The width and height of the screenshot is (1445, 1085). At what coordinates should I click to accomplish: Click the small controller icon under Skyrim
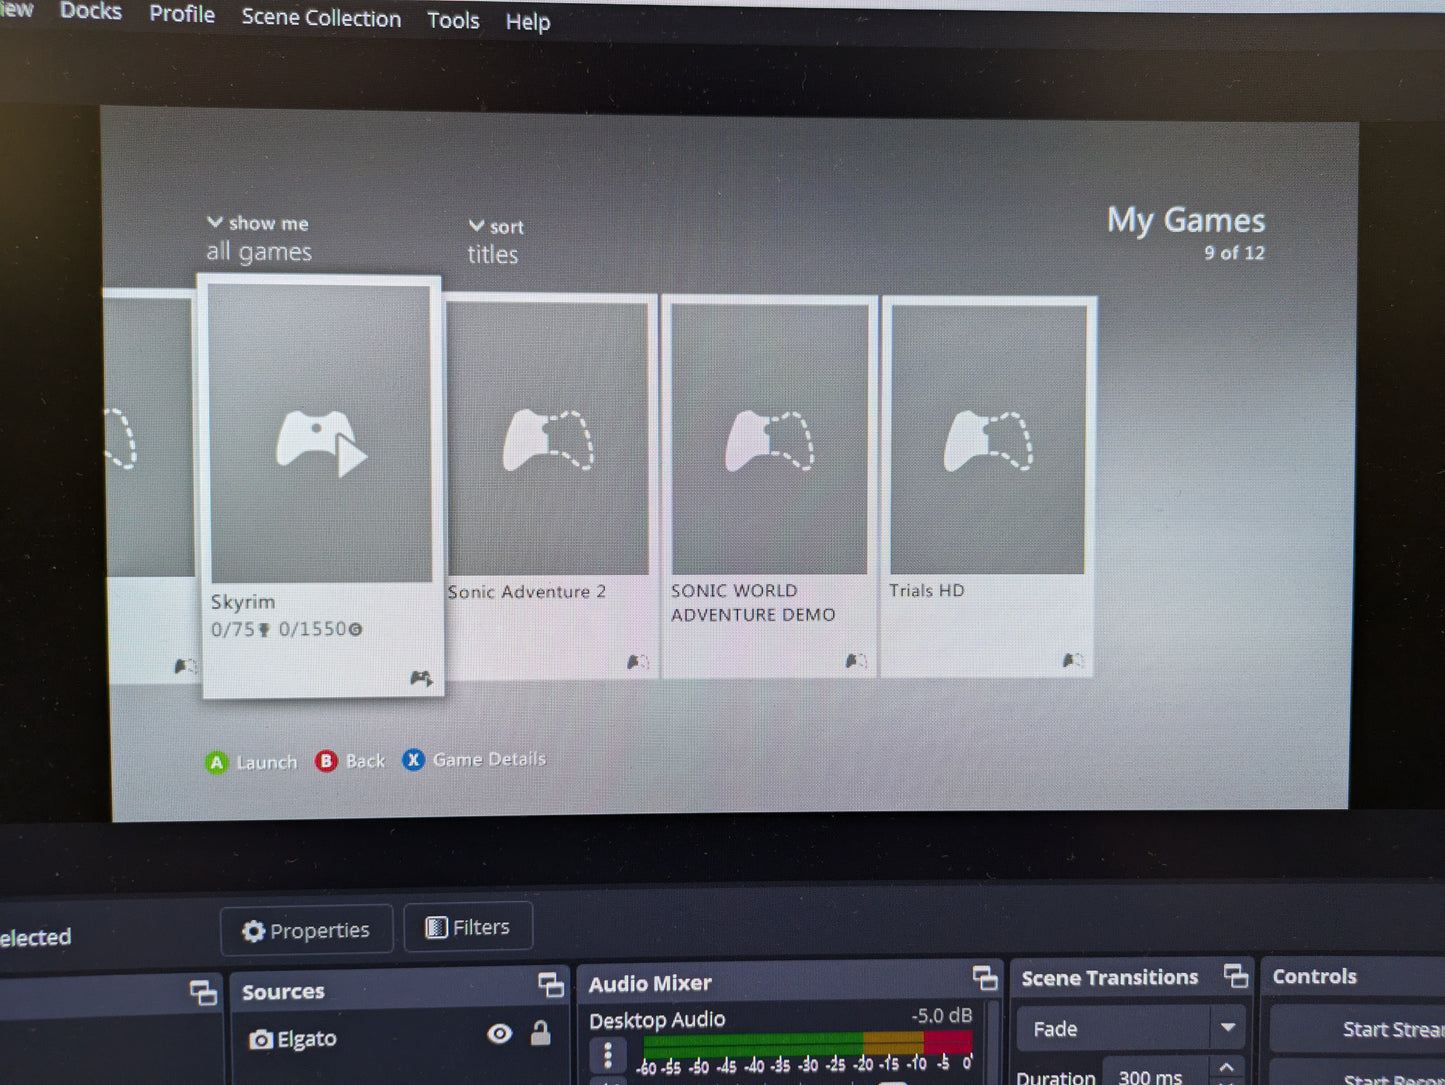pyautogui.click(x=421, y=679)
